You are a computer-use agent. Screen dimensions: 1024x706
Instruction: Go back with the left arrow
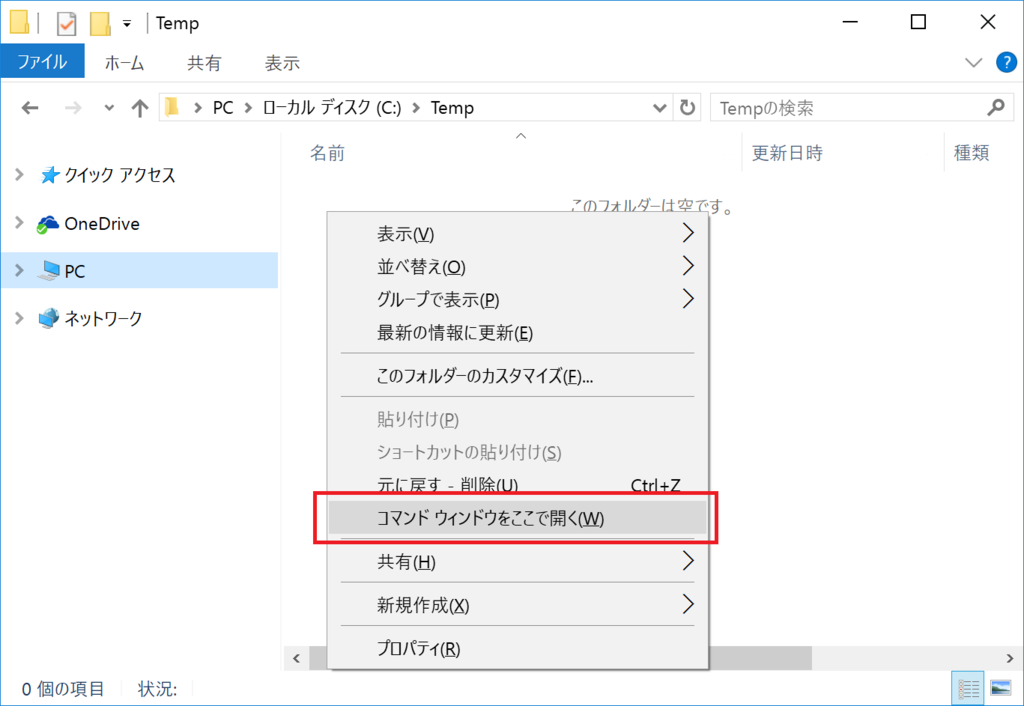click(30, 108)
